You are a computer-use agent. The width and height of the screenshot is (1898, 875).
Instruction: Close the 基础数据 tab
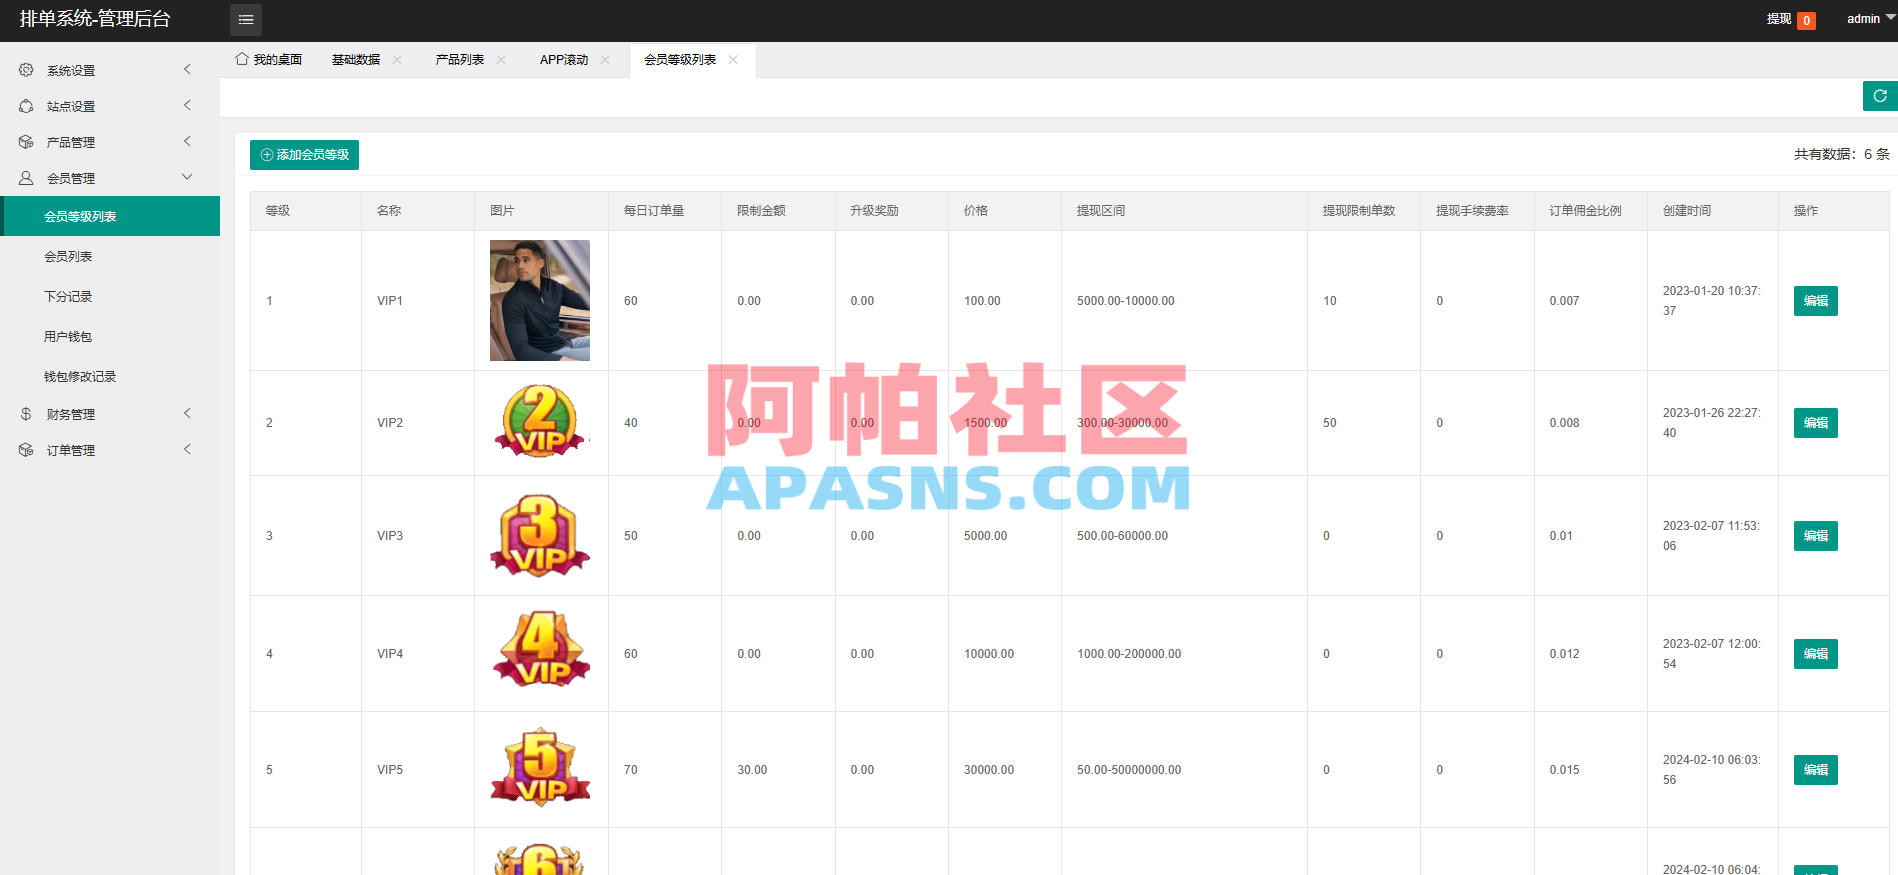click(397, 60)
